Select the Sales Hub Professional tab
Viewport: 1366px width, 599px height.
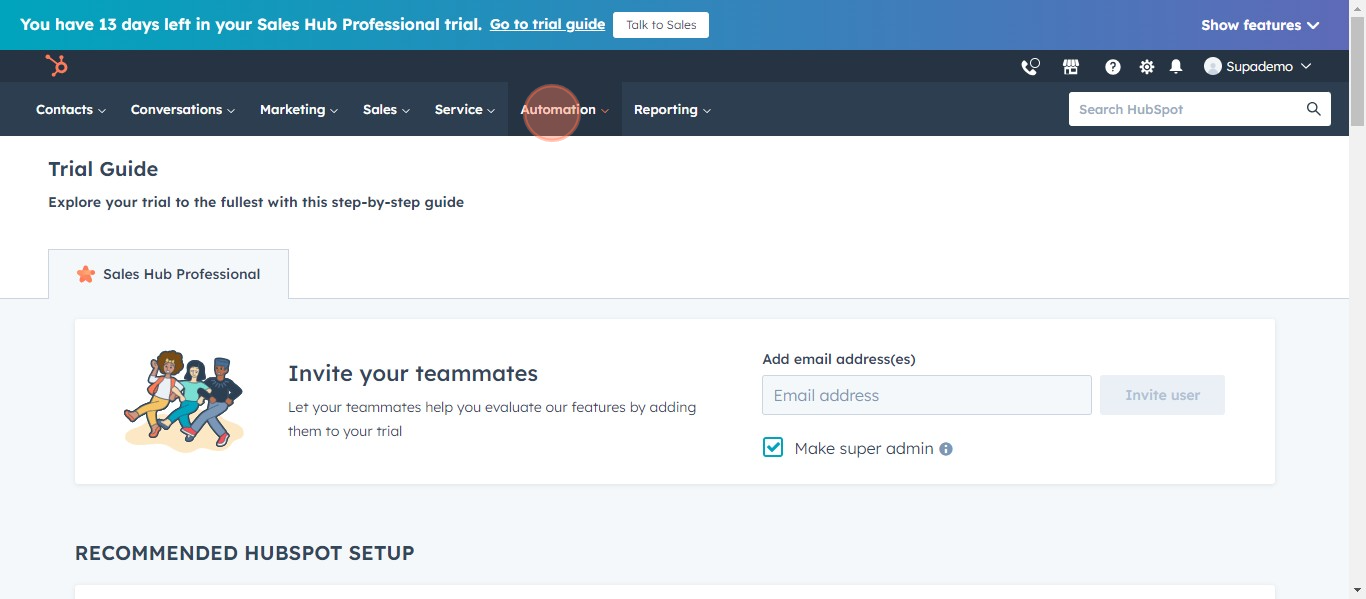click(x=168, y=274)
